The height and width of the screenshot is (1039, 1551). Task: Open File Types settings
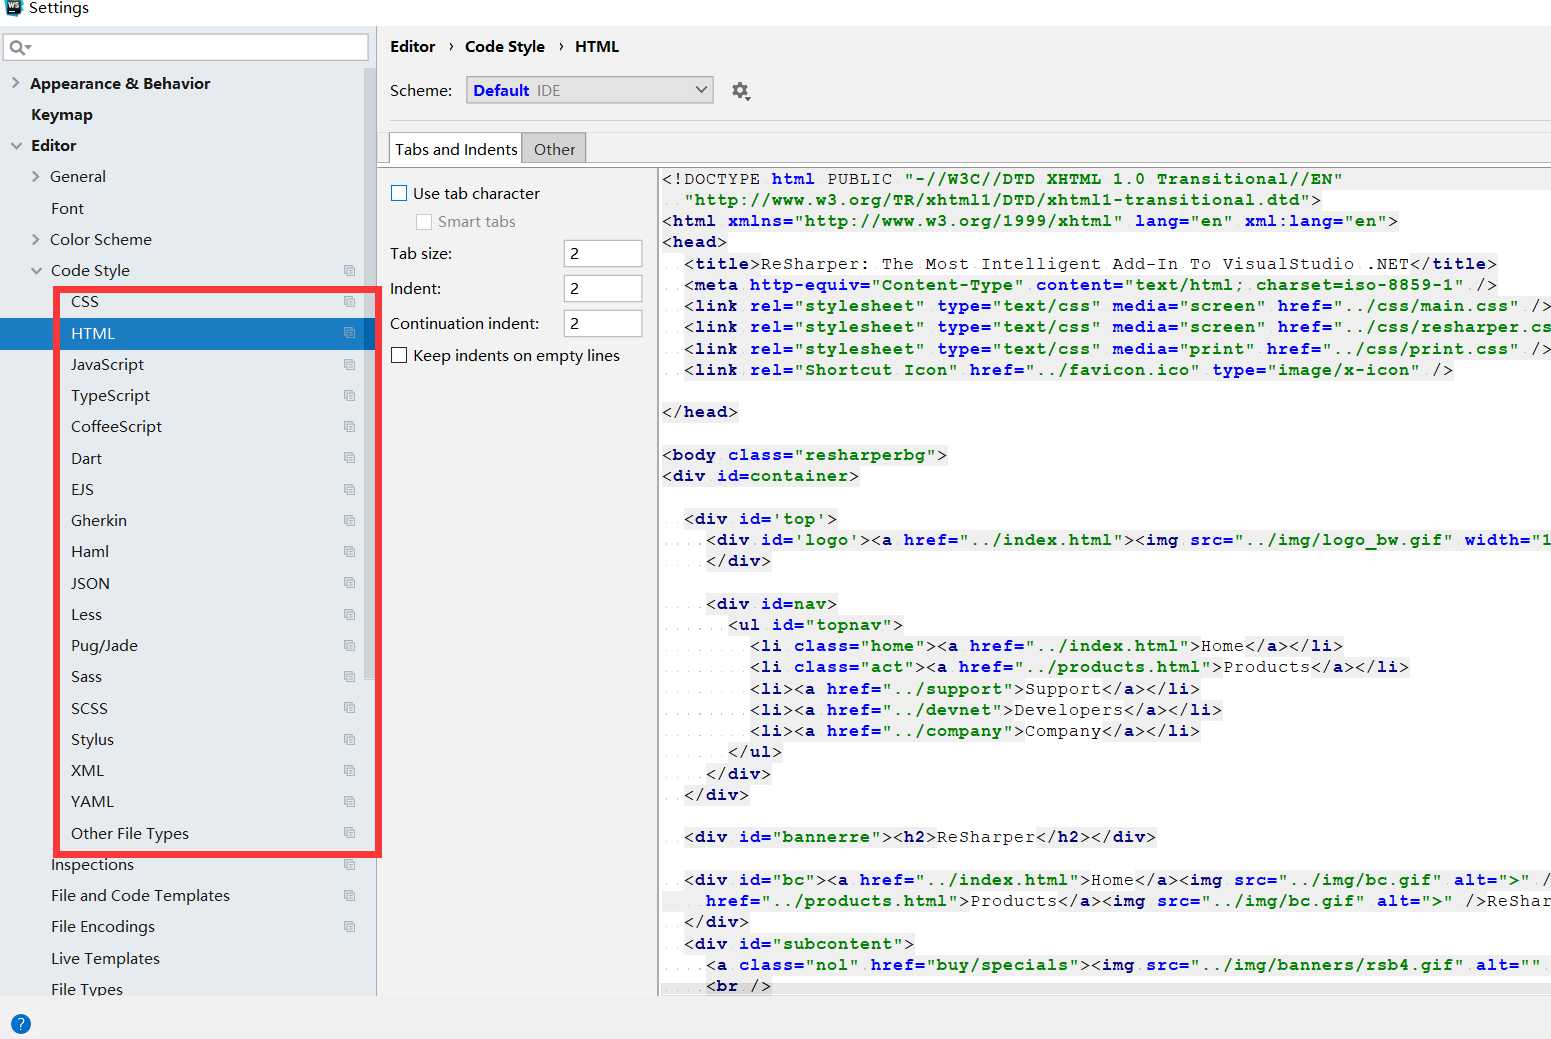coord(87,988)
